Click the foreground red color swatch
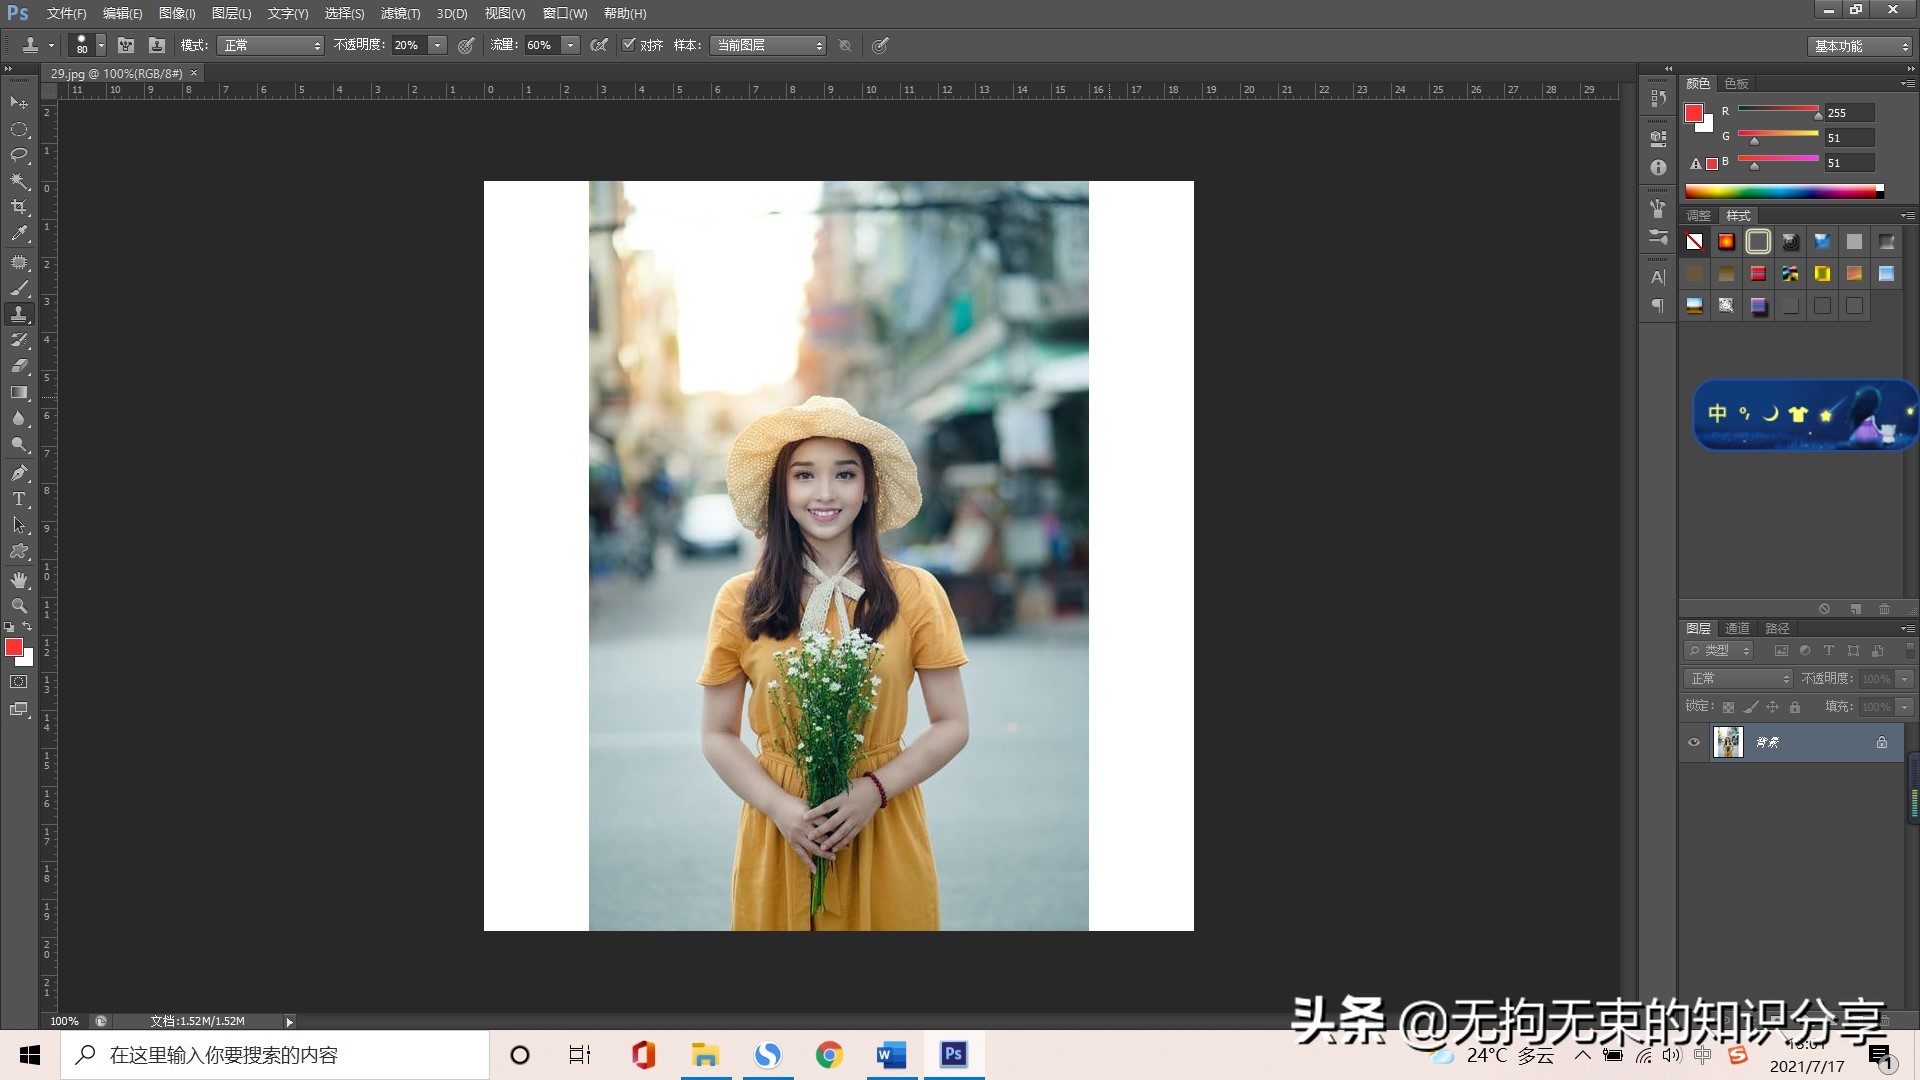 tap(13, 648)
